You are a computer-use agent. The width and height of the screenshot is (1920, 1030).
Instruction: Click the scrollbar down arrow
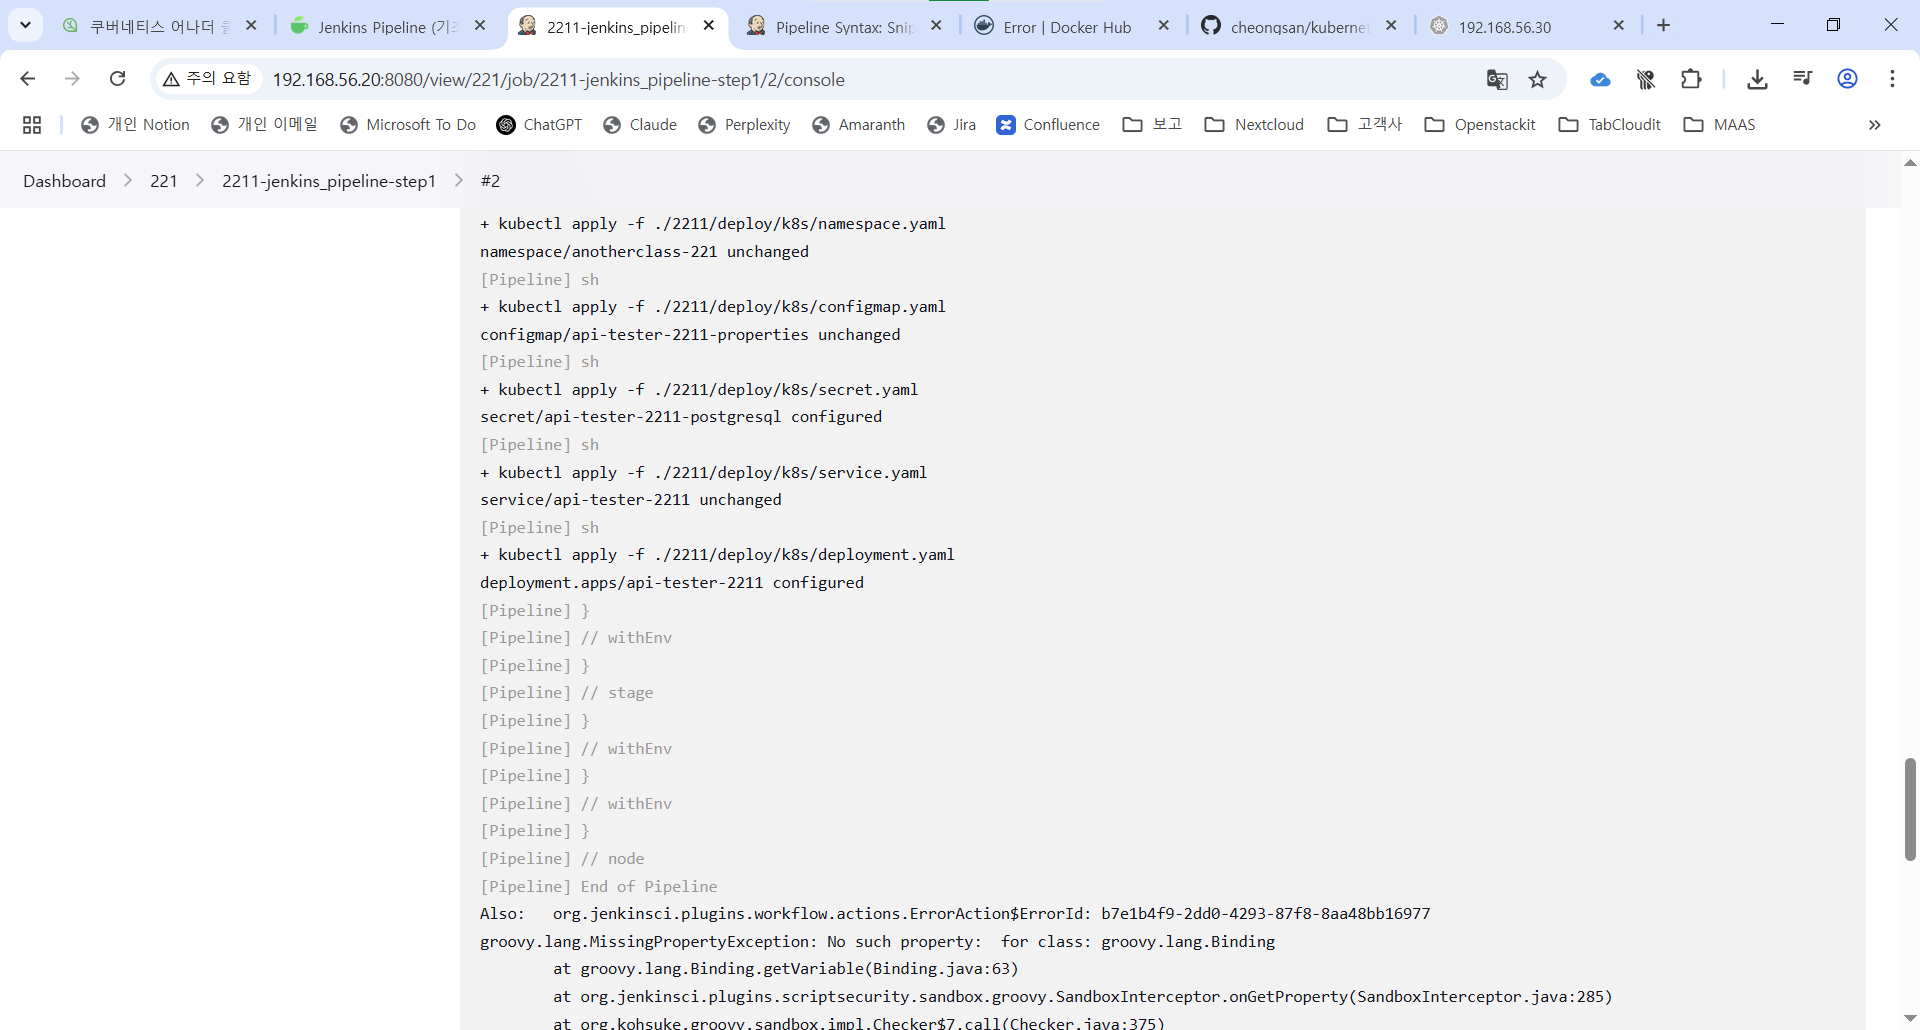(1910, 1019)
